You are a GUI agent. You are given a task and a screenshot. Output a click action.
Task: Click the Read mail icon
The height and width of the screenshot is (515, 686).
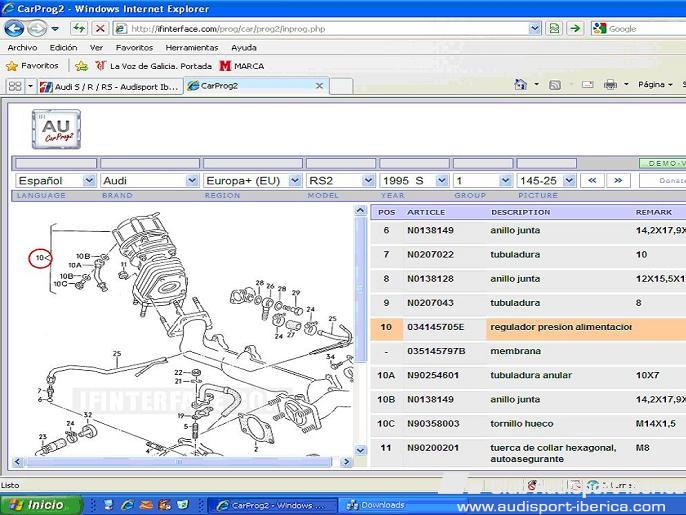(x=588, y=84)
